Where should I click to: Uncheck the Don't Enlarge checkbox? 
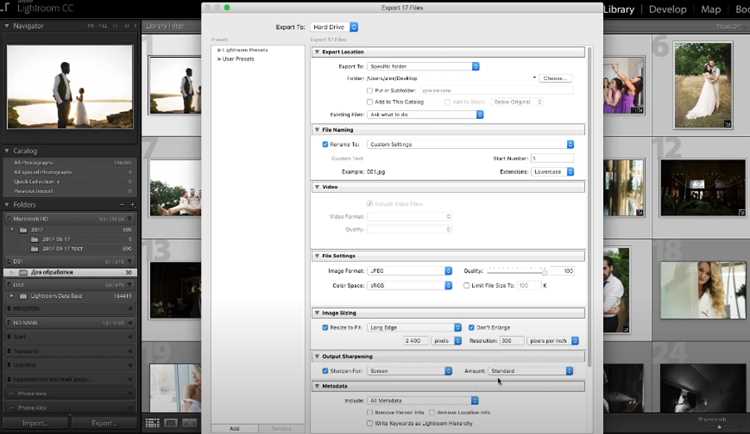(471, 328)
